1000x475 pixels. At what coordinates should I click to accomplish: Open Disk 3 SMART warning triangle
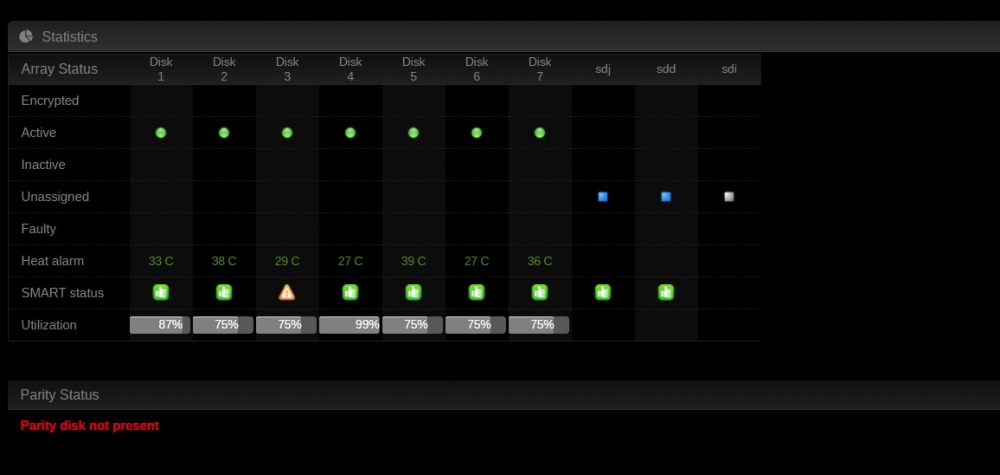click(287, 292)
